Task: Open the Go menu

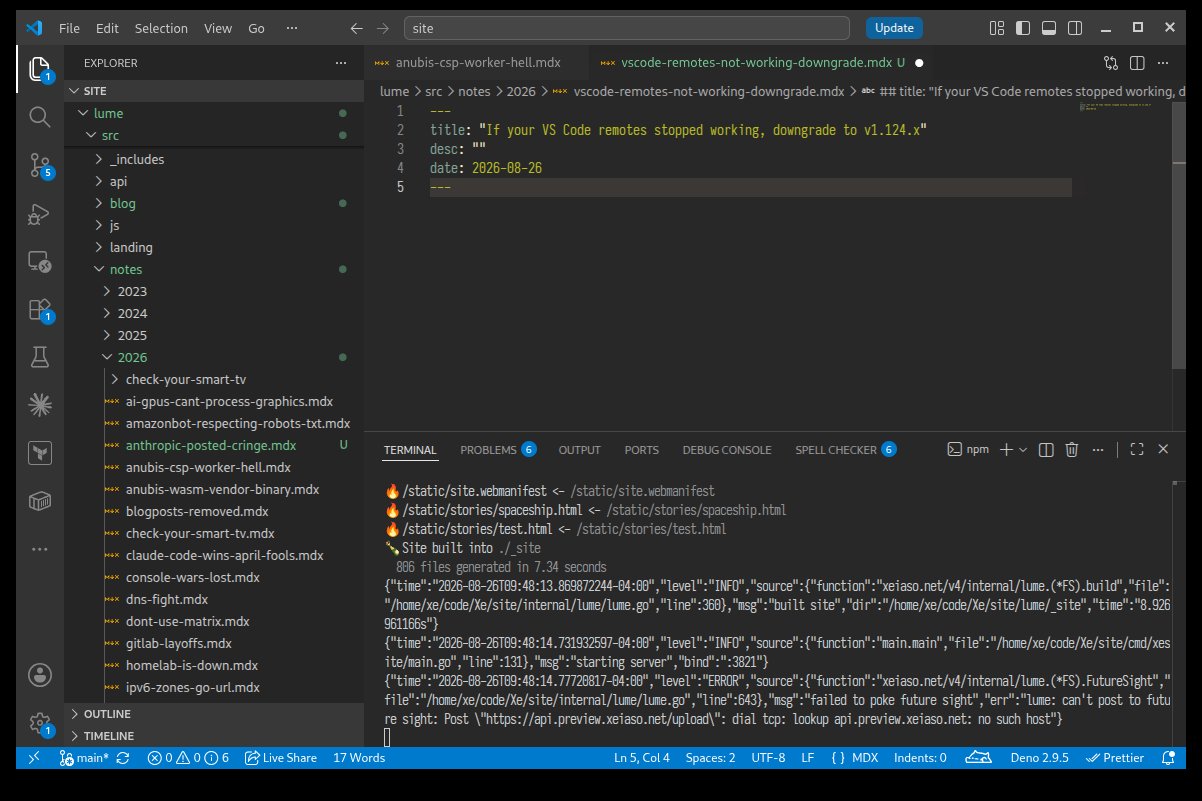Action: pos(256,28)
